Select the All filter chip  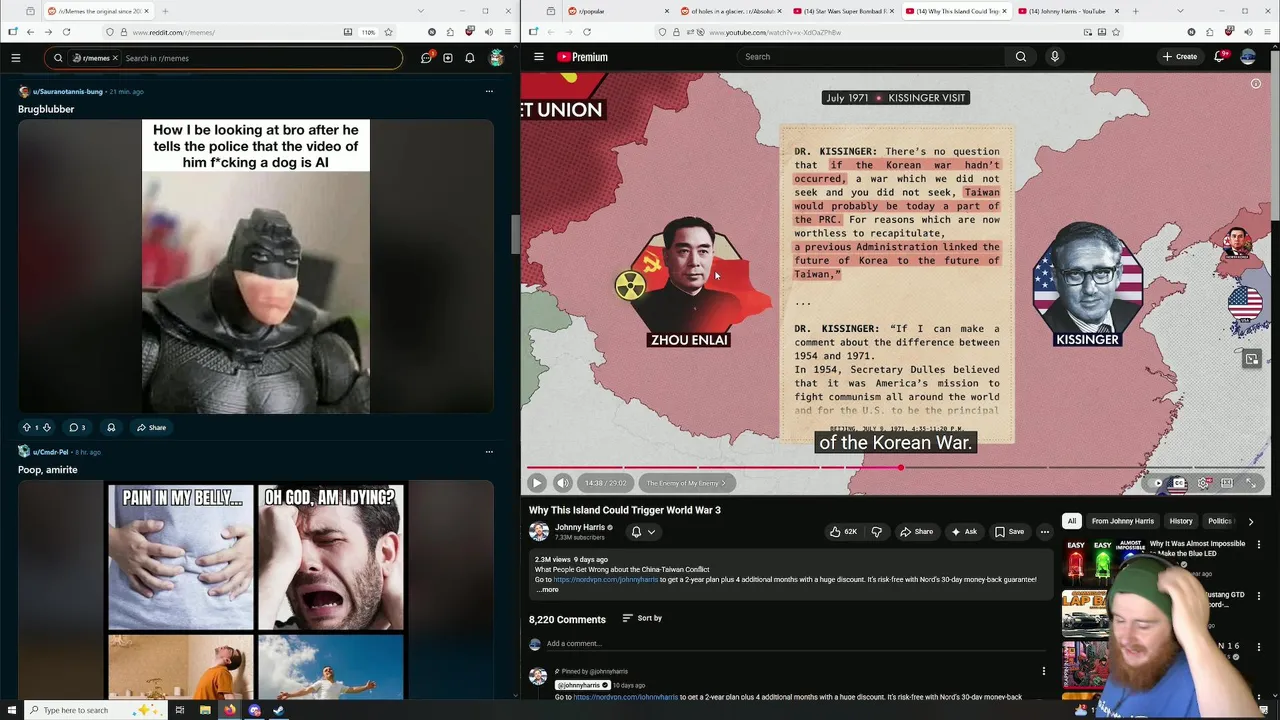tap(1071, 521)
